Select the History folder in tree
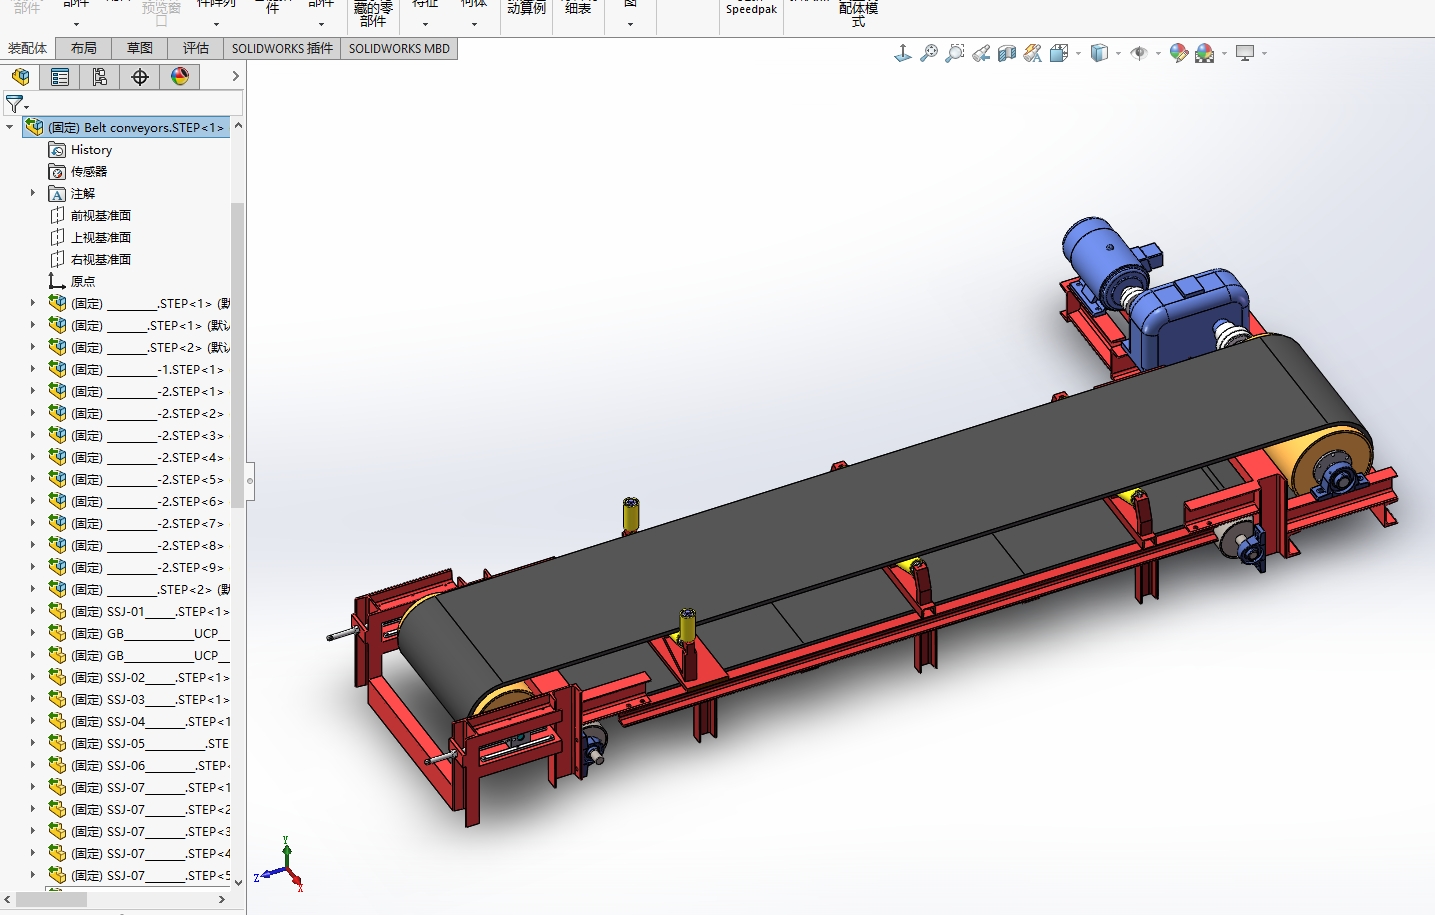This screenshot has height=915, width=1435. click(x=91, y=150)
